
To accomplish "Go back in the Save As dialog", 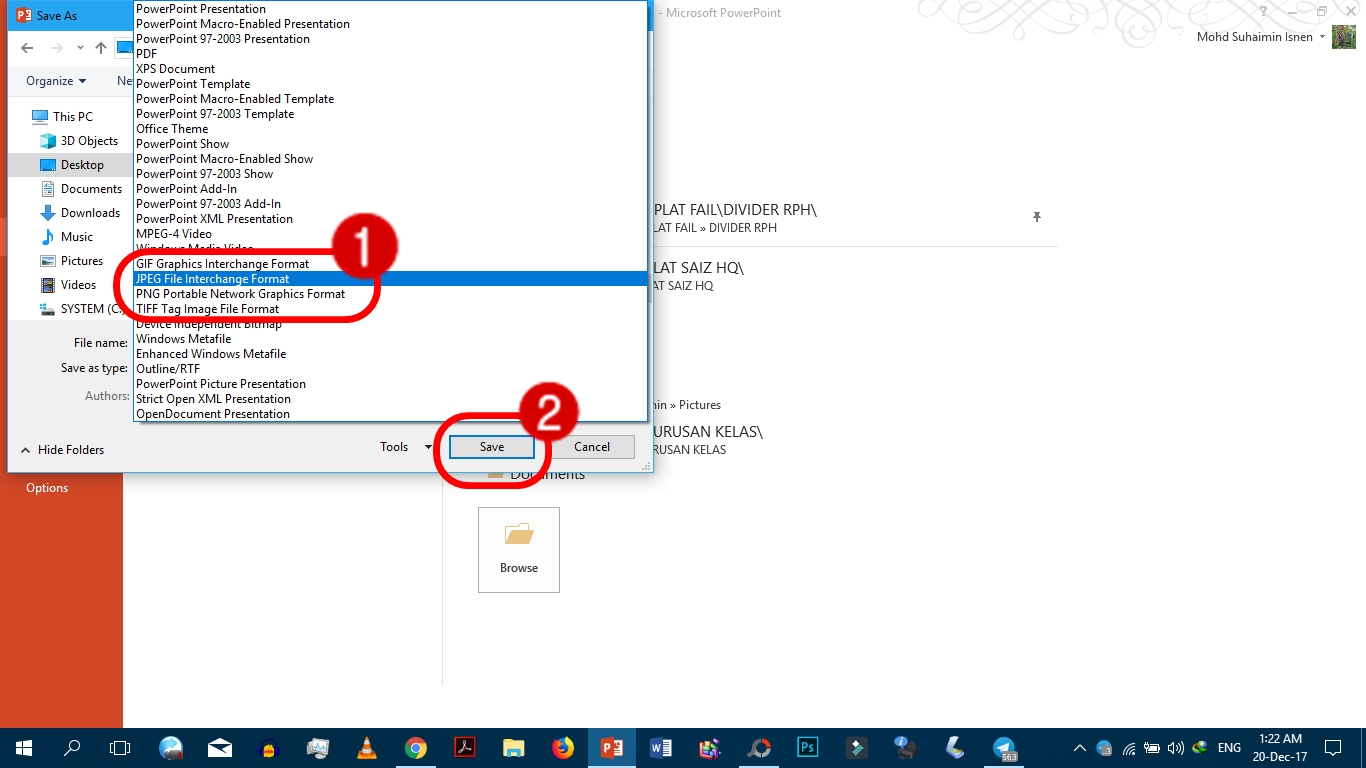I will 27,48.
